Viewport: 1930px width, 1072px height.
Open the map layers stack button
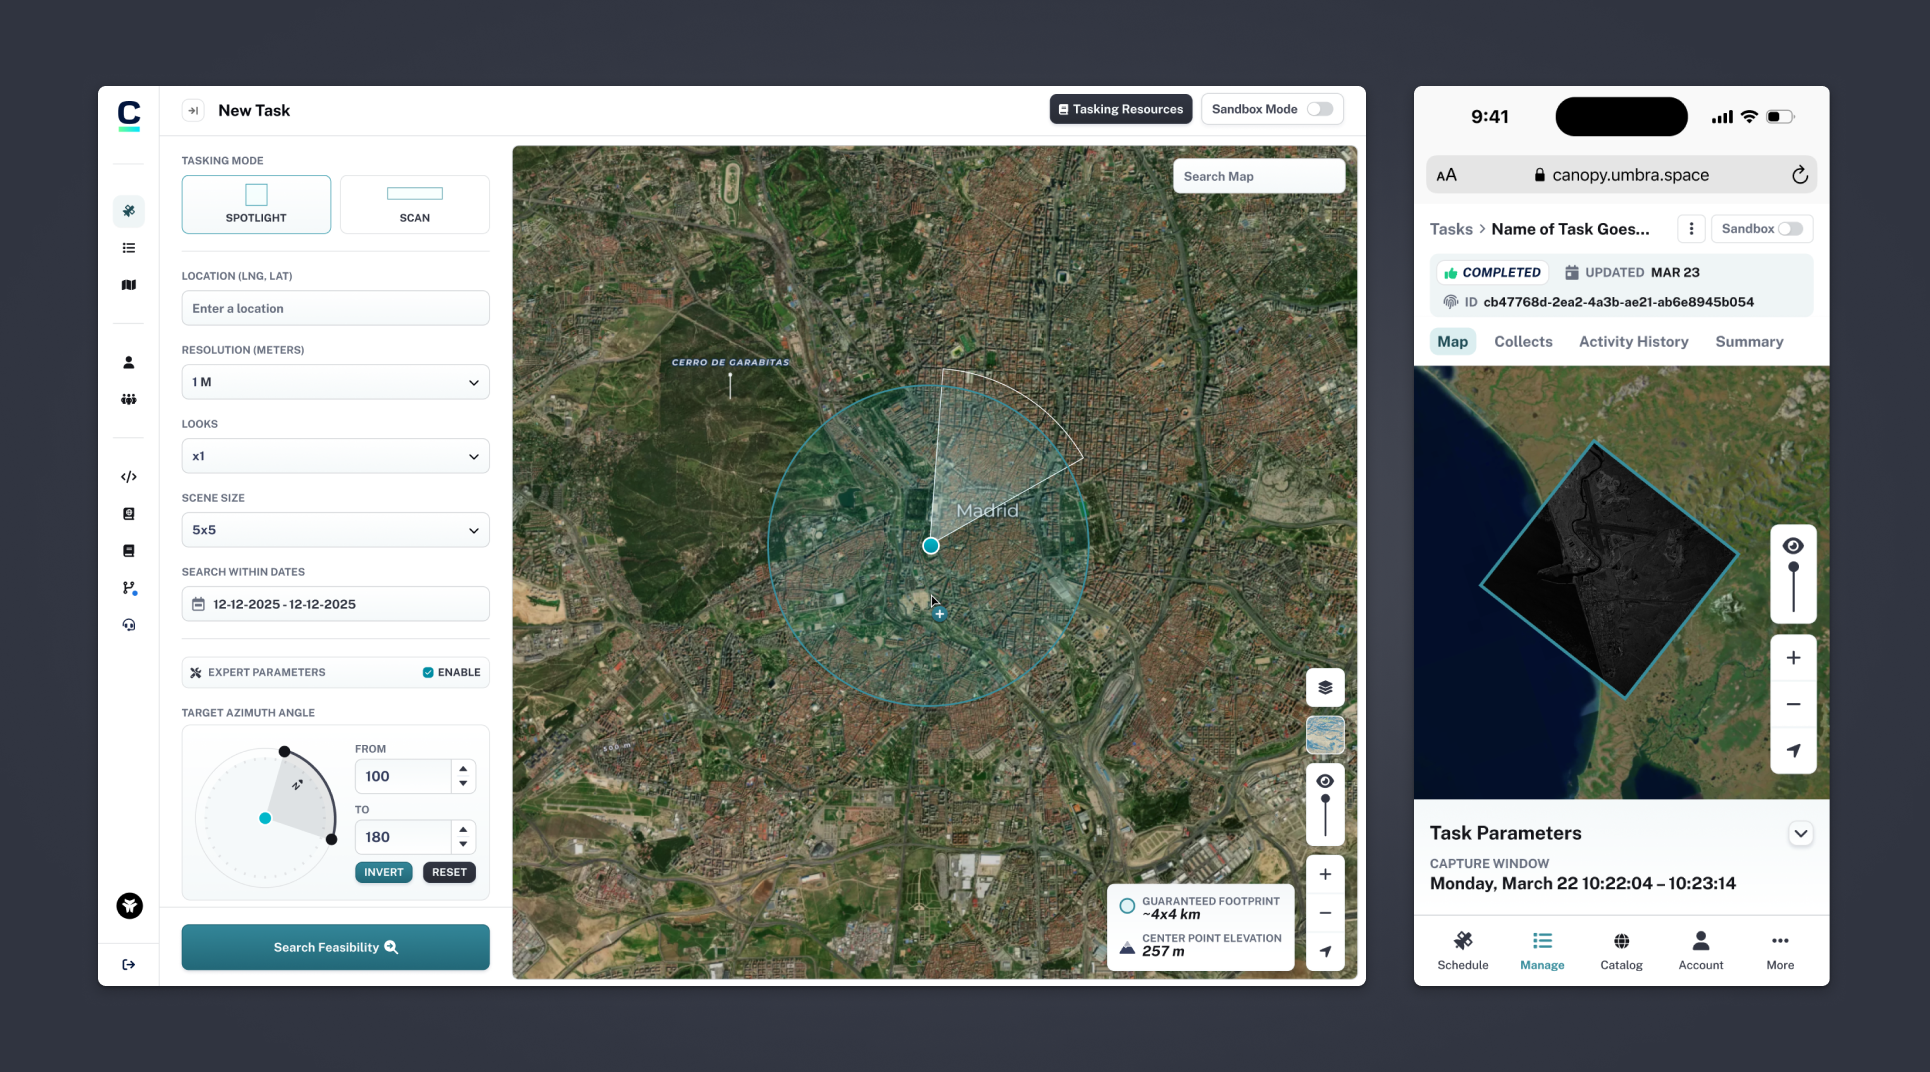[1325, 687]
